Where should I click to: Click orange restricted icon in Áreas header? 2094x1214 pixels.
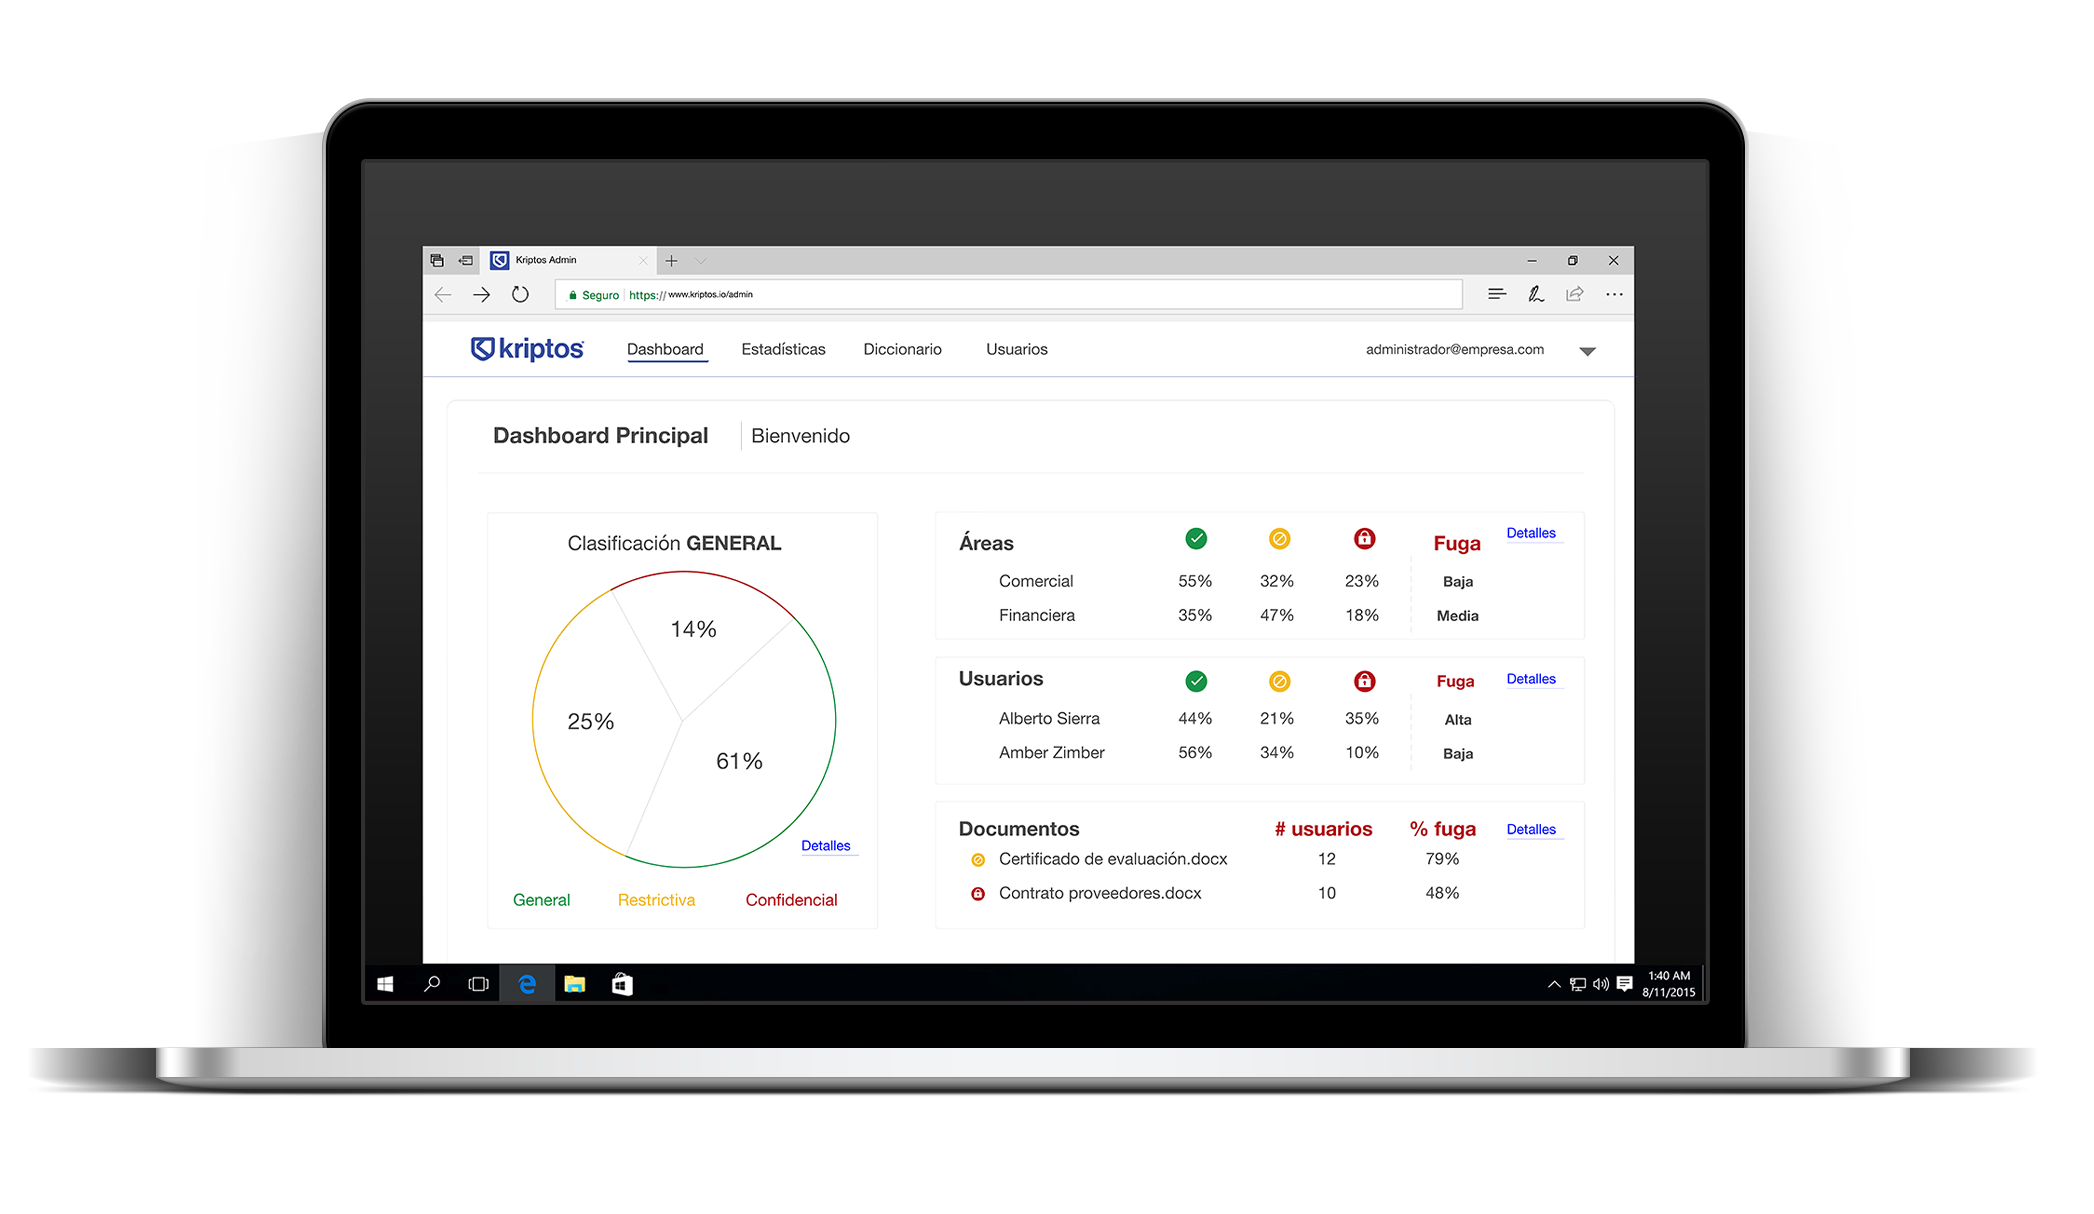pyautogui.click(x=1279, y=539)
